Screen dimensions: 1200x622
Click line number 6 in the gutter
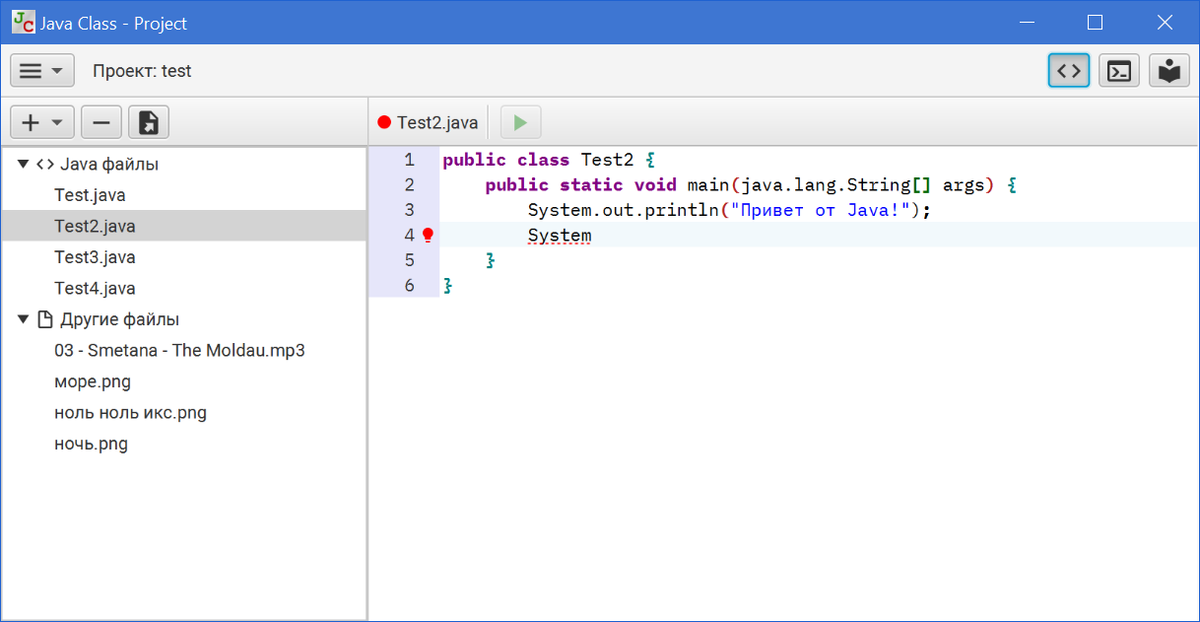click(409, 285)
